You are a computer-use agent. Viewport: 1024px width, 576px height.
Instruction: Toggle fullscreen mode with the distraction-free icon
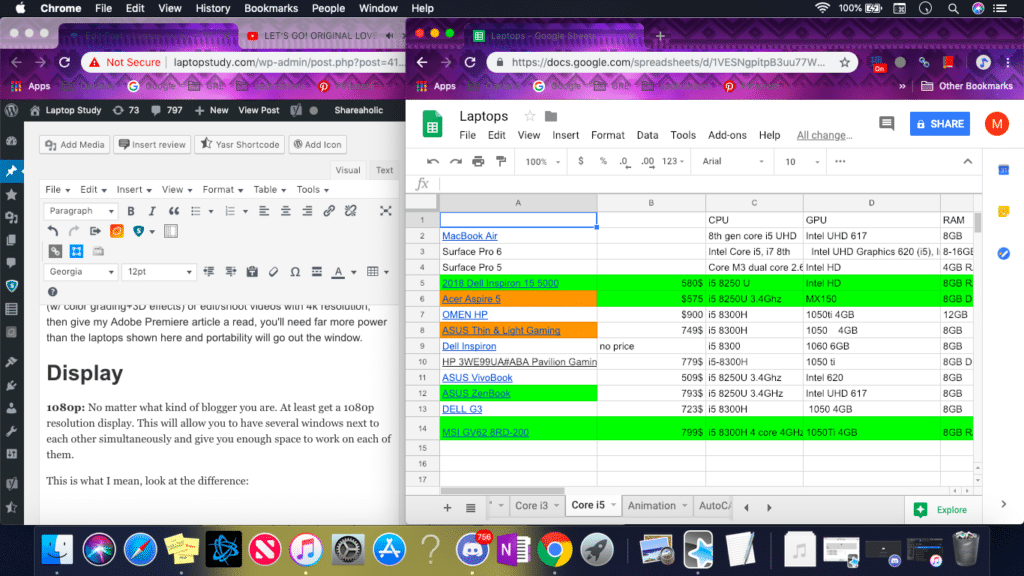[387, 211]
